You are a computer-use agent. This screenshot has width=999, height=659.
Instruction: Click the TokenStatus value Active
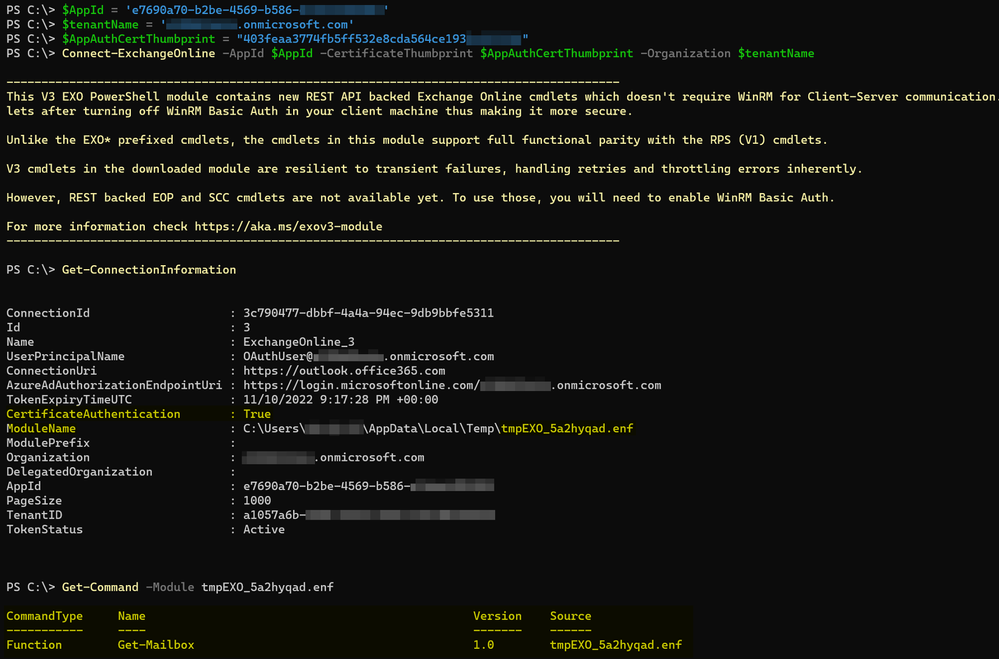(264, 529)
